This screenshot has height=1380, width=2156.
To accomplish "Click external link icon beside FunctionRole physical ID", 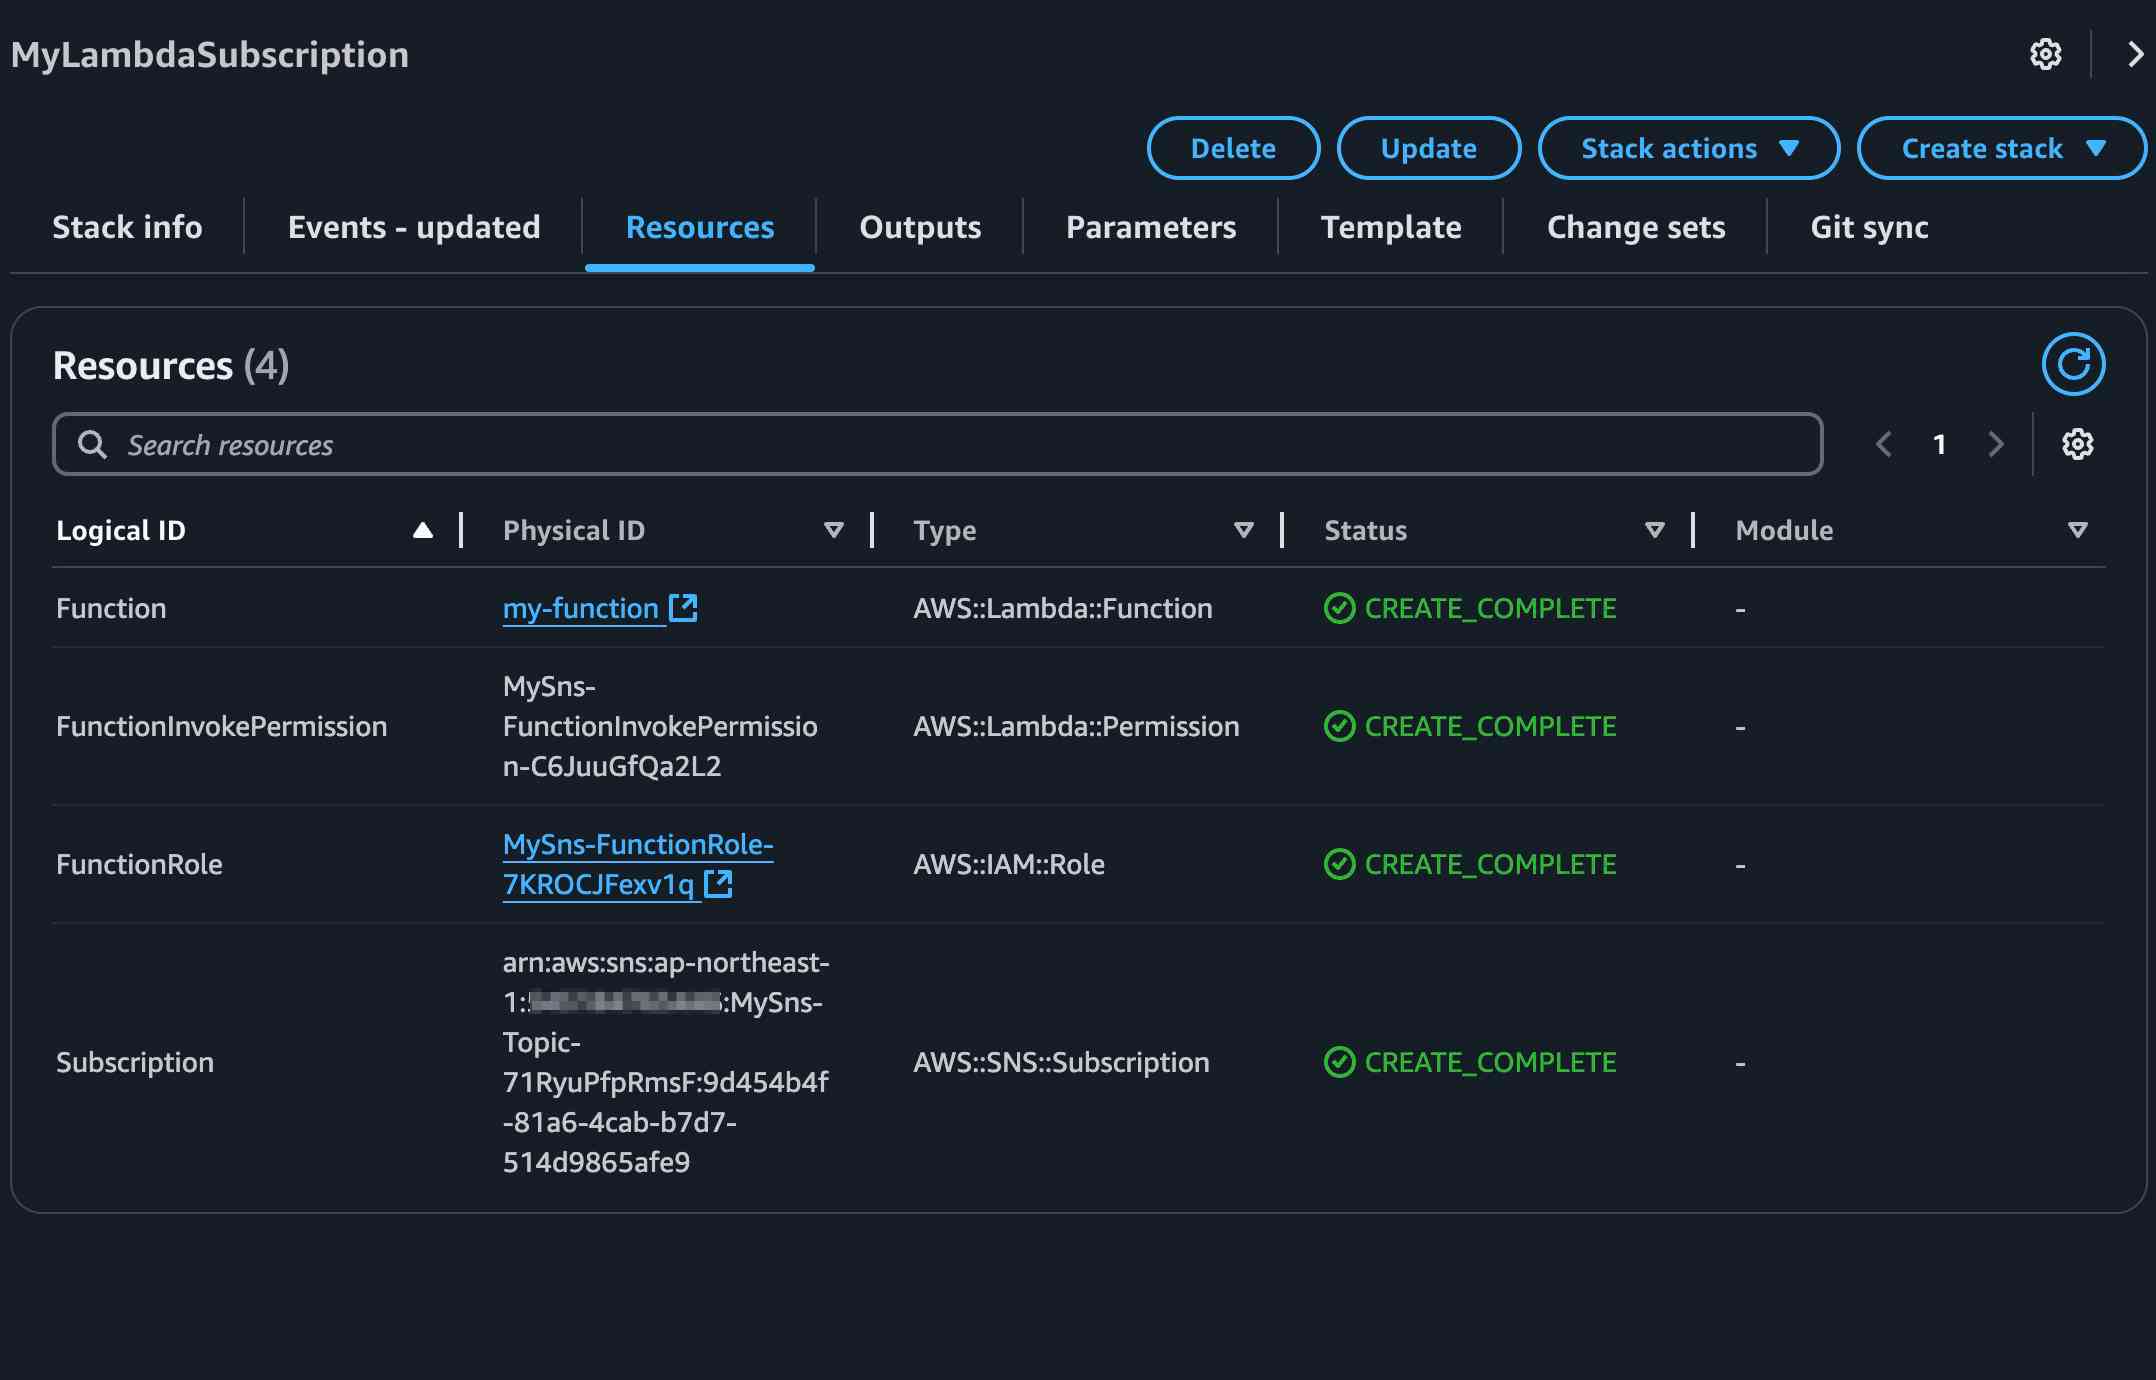I will click(x=718, y=883).
